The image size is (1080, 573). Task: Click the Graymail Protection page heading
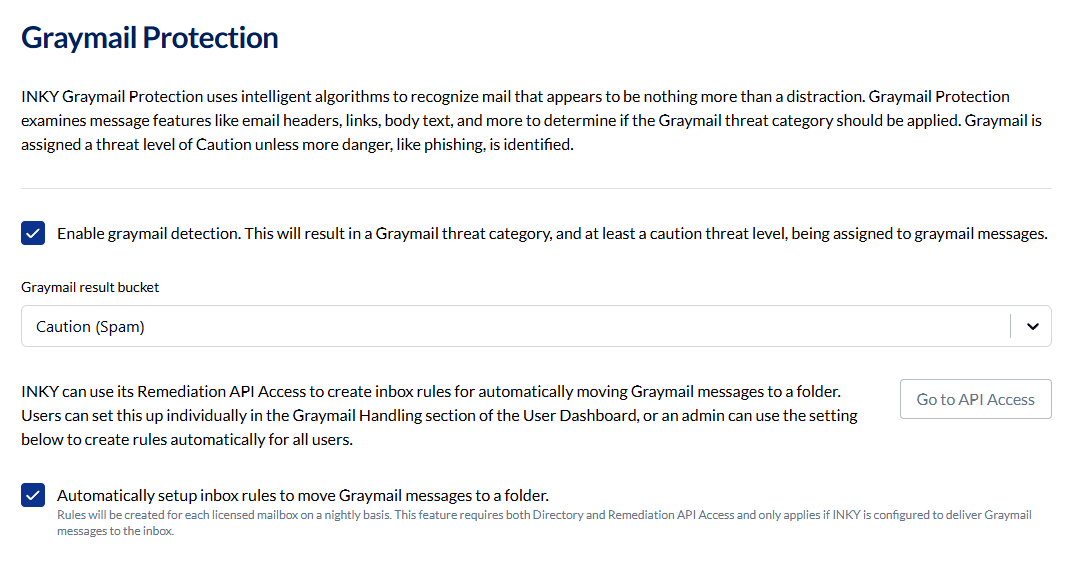point(150,38)
